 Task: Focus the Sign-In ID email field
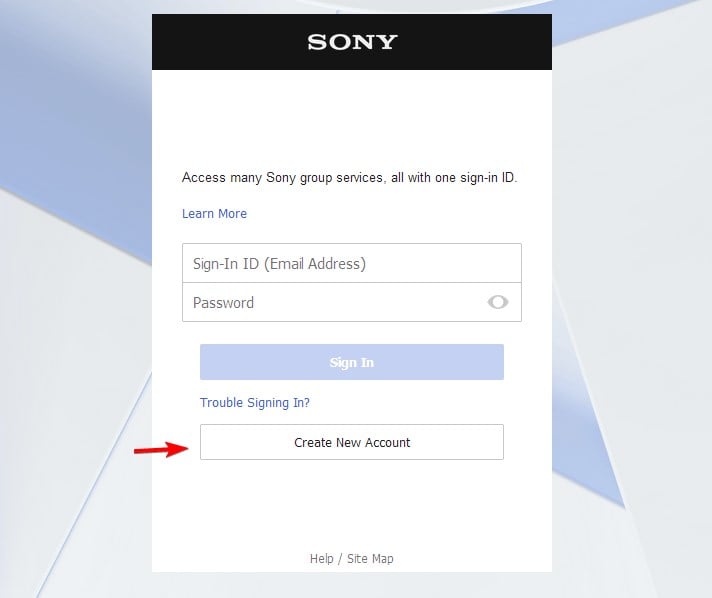click(352, 263)
